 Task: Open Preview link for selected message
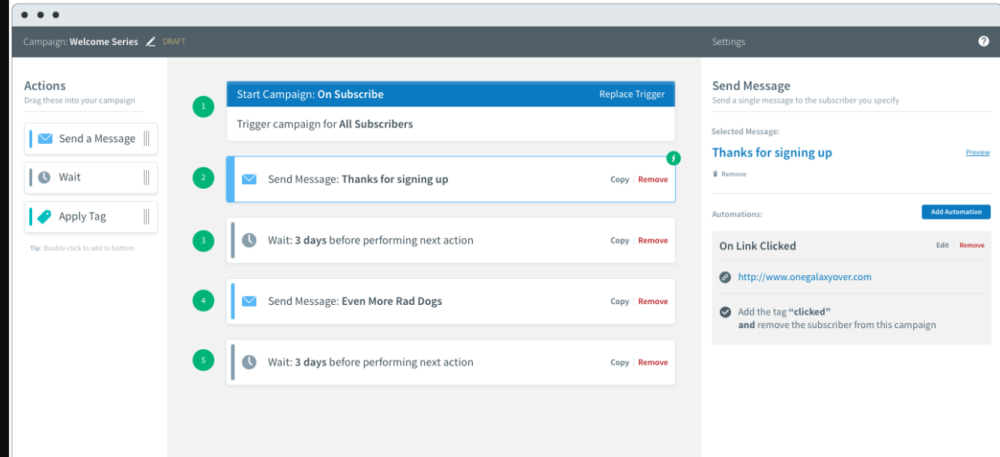(977, 153)
